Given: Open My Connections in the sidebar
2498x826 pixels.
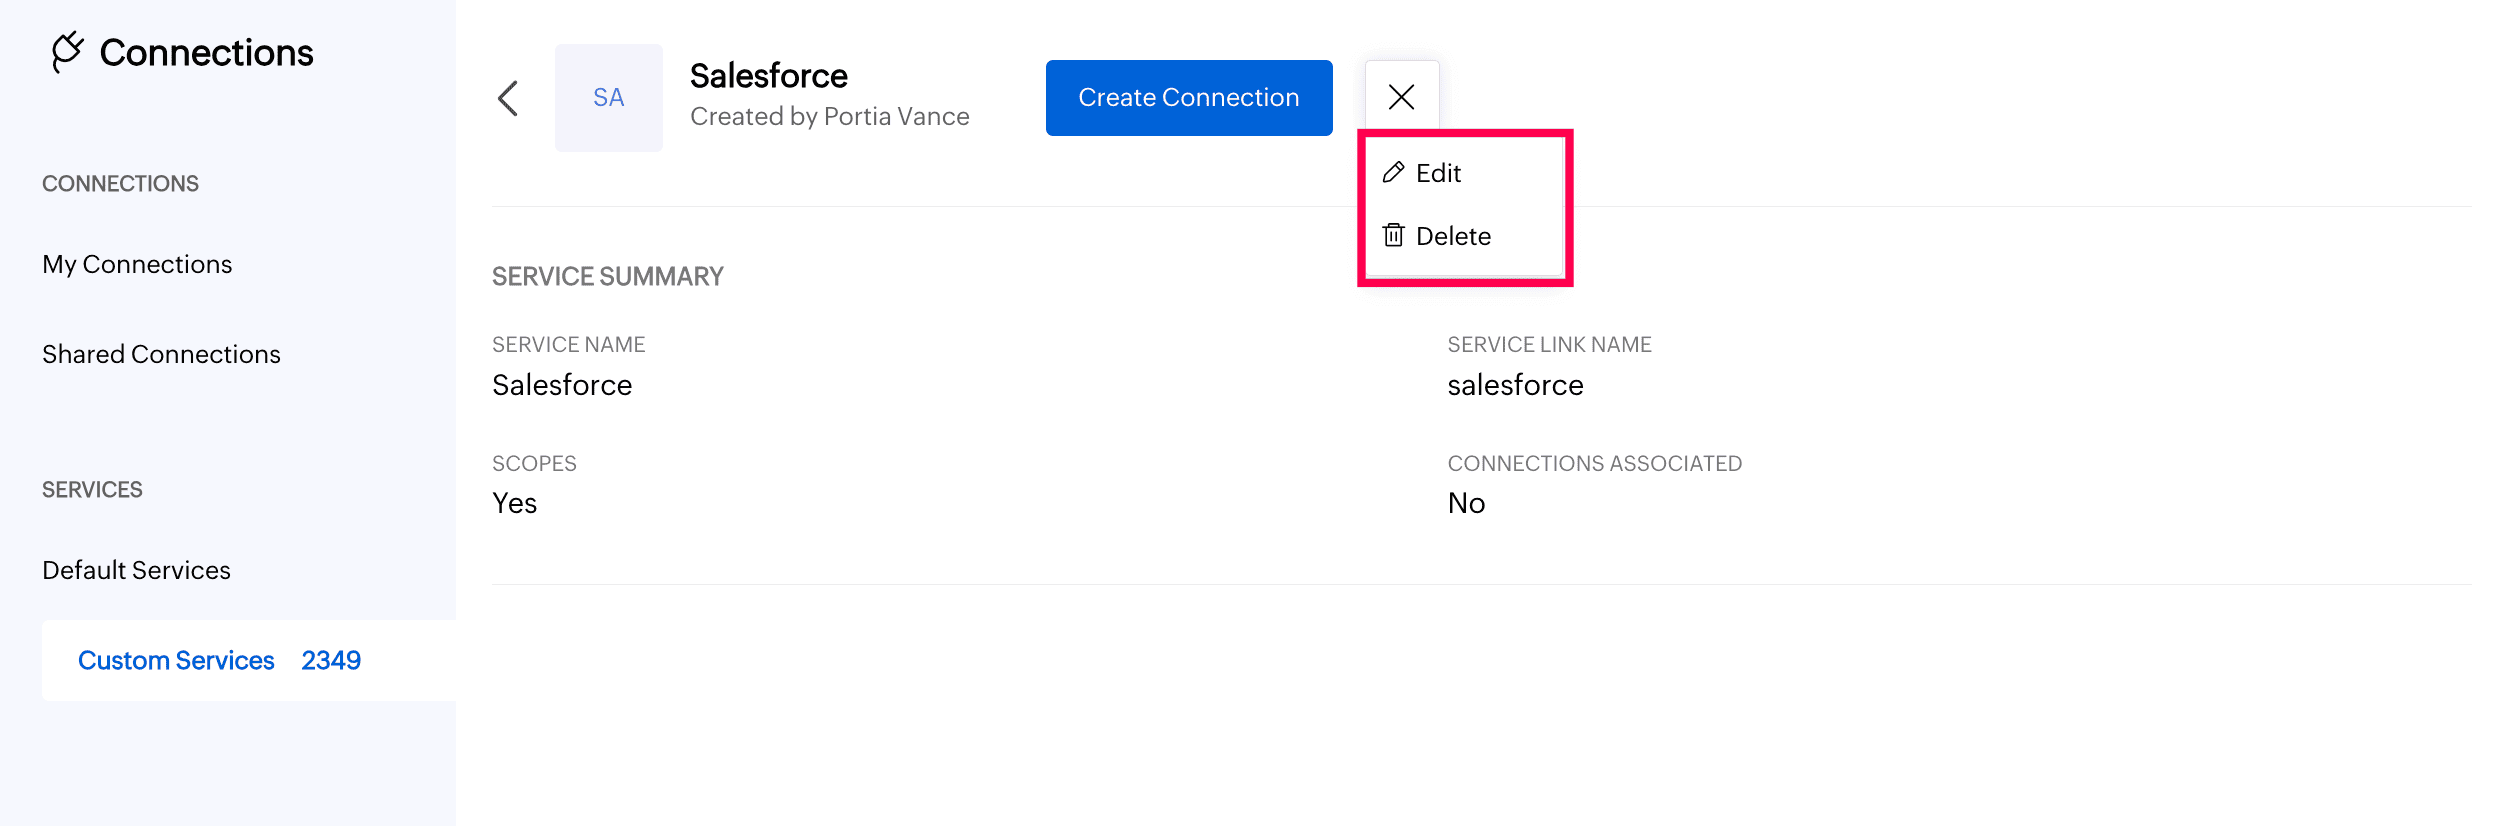Looking at the screenshot, I should [137, 264].
